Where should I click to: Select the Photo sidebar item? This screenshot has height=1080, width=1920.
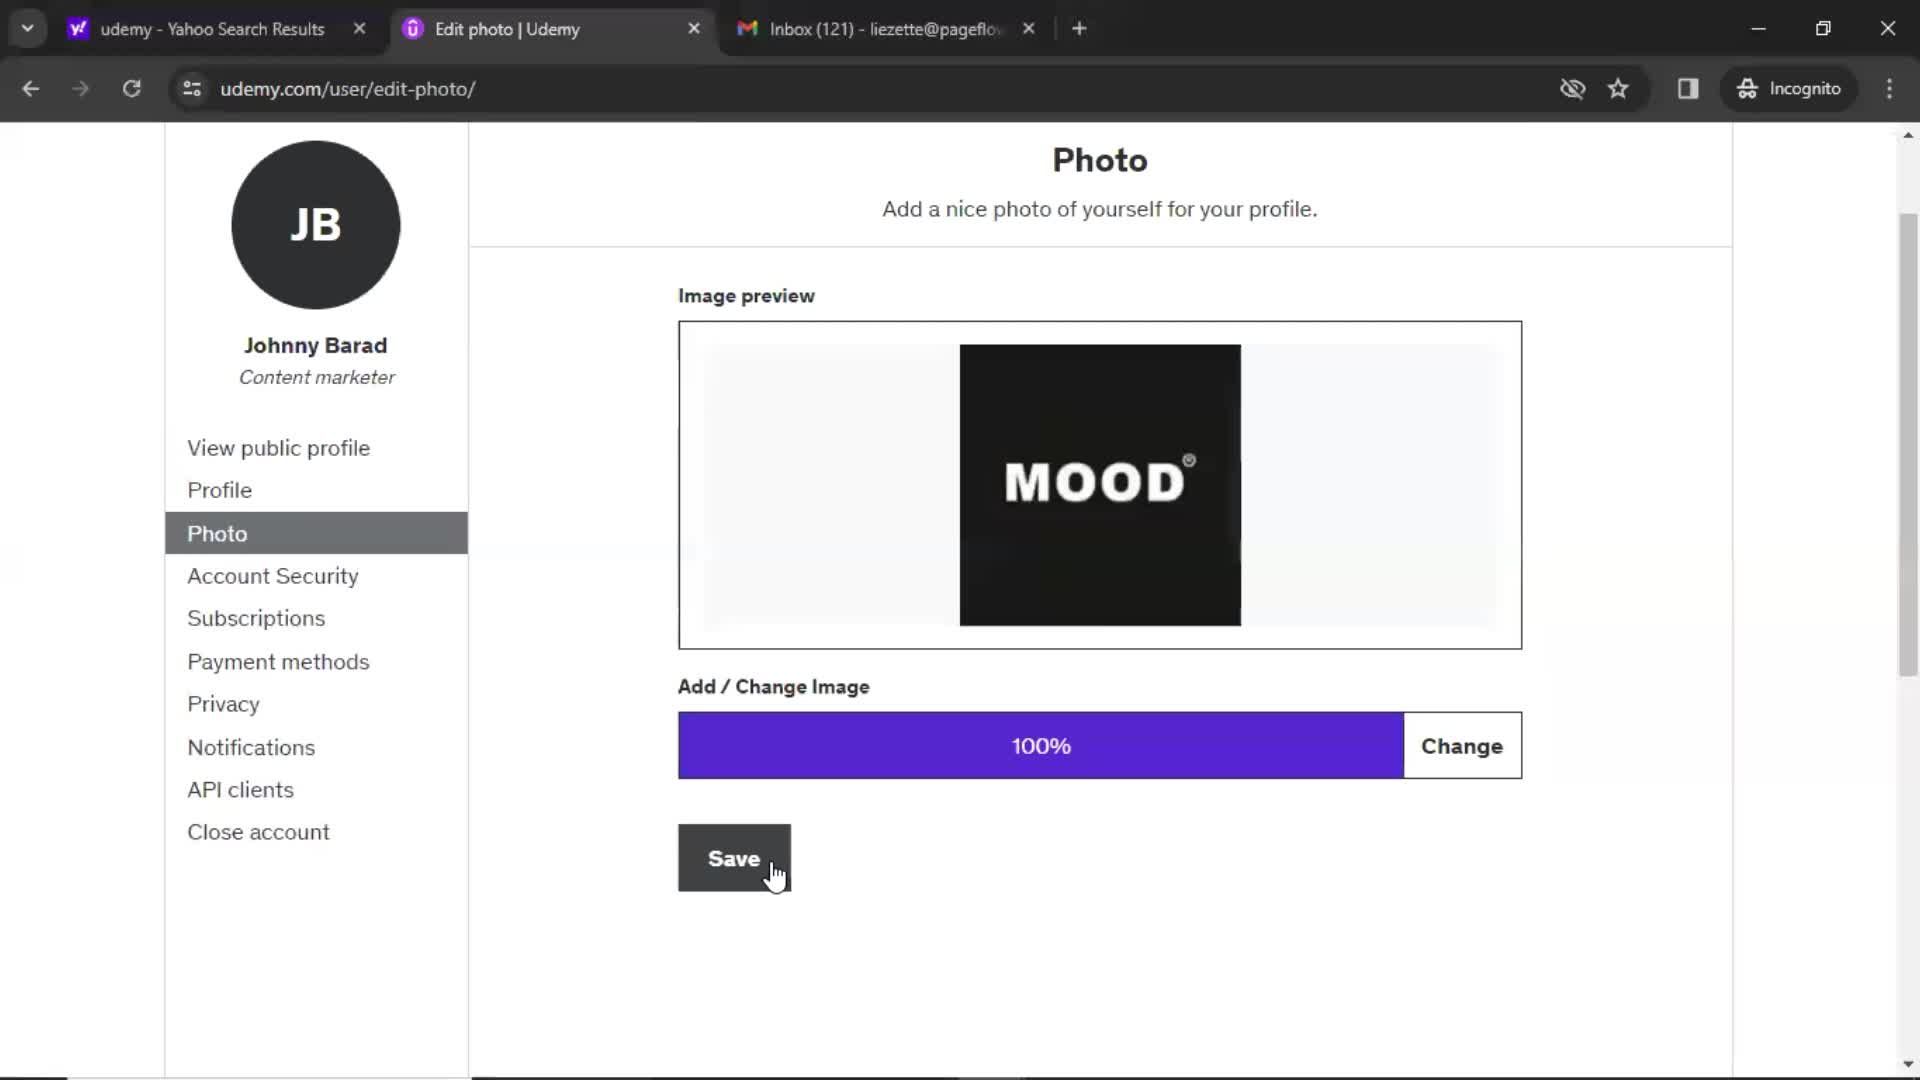316,533
